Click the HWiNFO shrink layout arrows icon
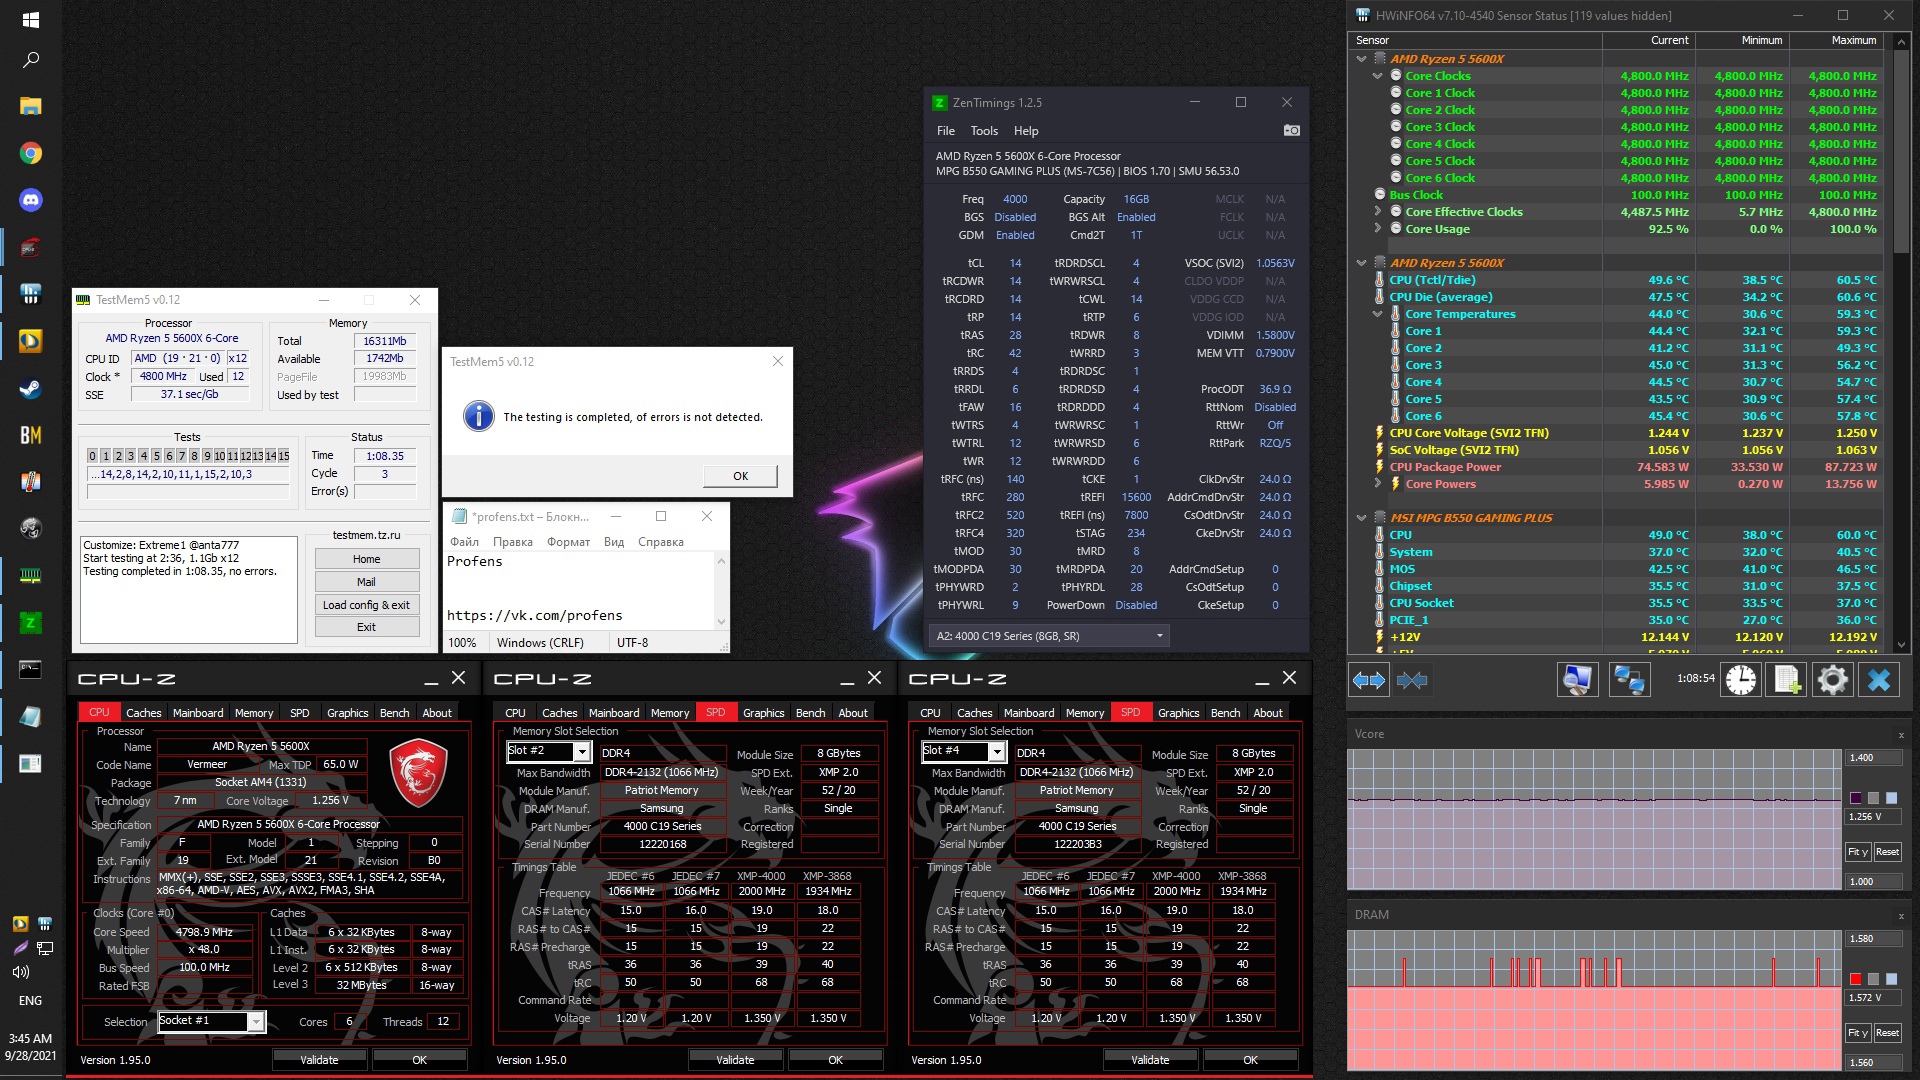Viewport: 1920px width, 1080px height. click(x=1412, y=681)
